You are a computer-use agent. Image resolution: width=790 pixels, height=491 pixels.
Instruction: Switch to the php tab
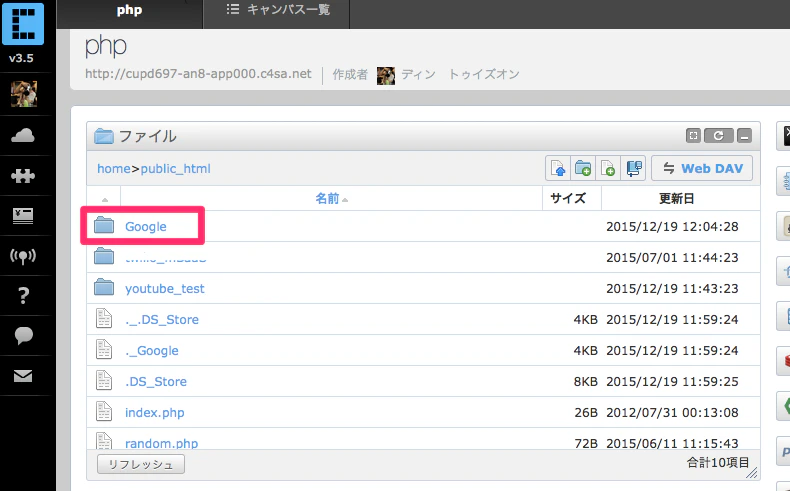click(x=129, y=10)
